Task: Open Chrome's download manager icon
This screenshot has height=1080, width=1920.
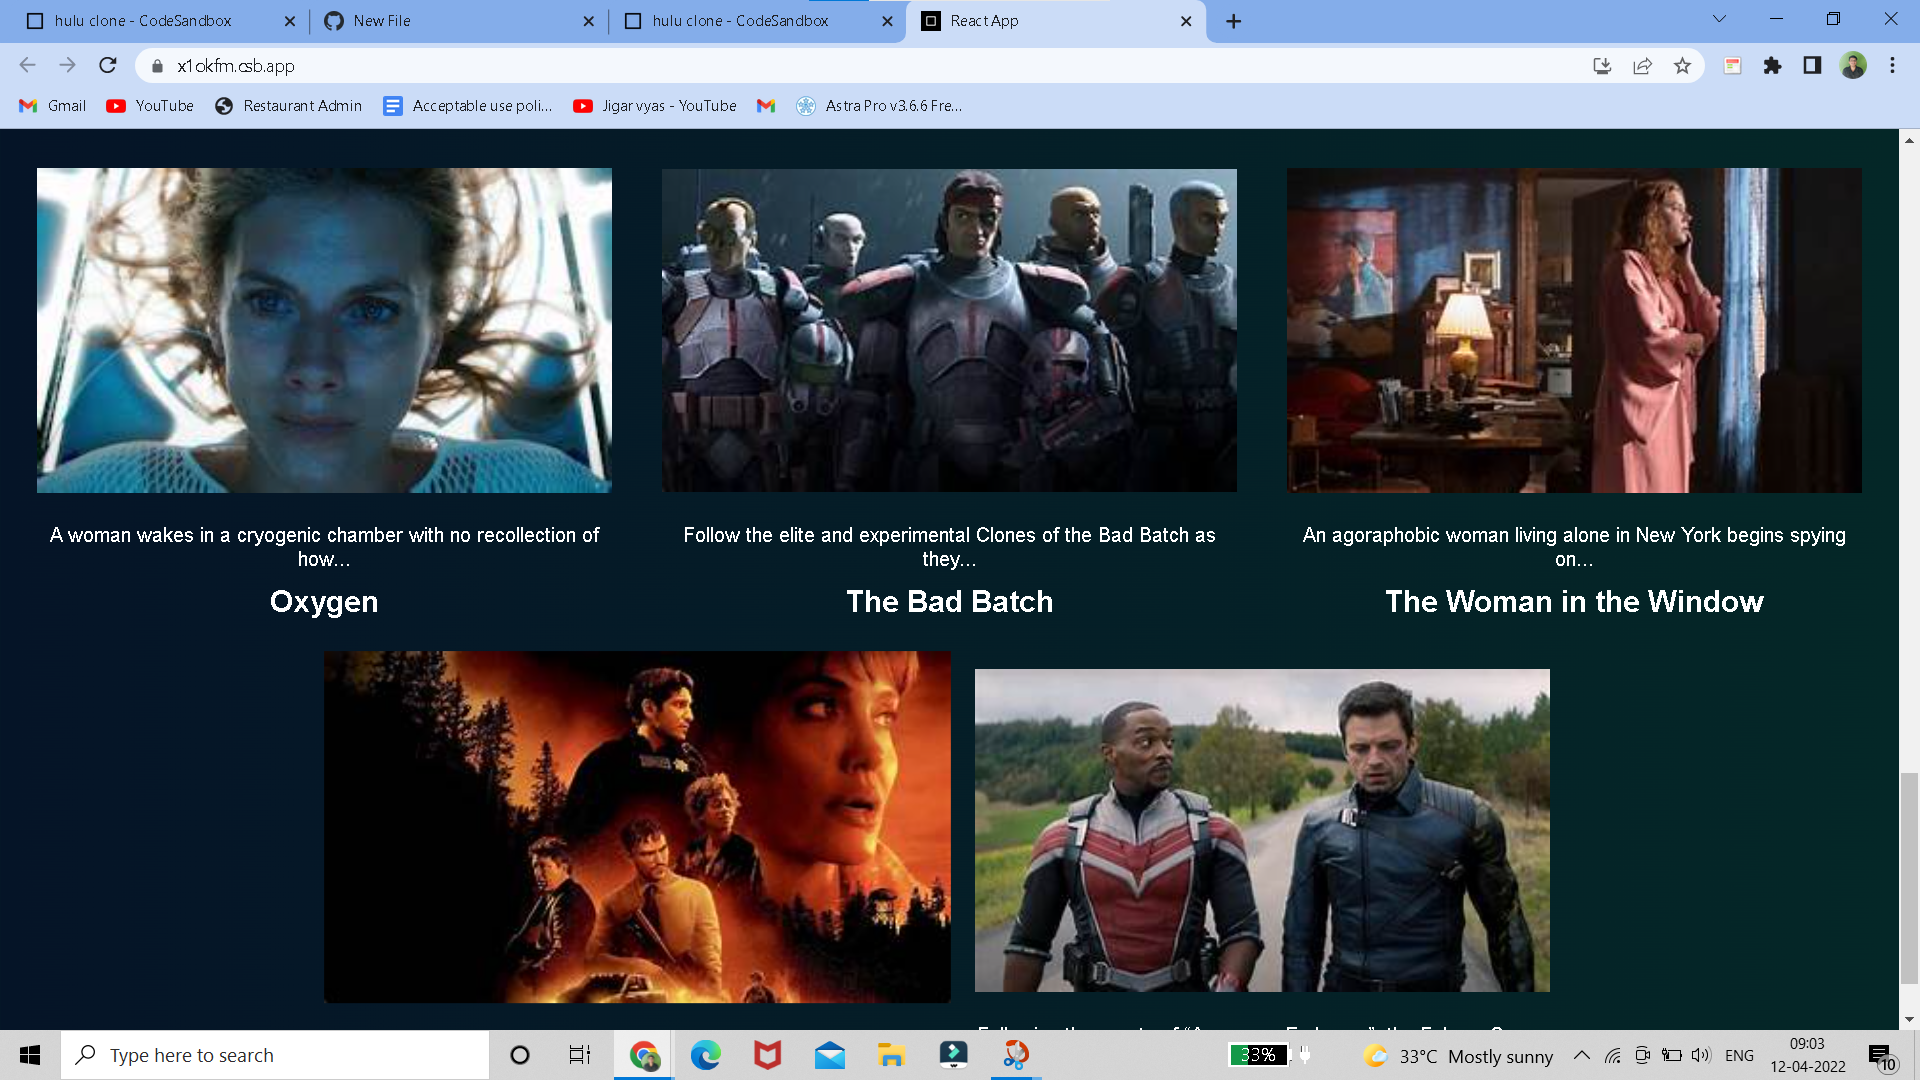Action: point(1602,66)
